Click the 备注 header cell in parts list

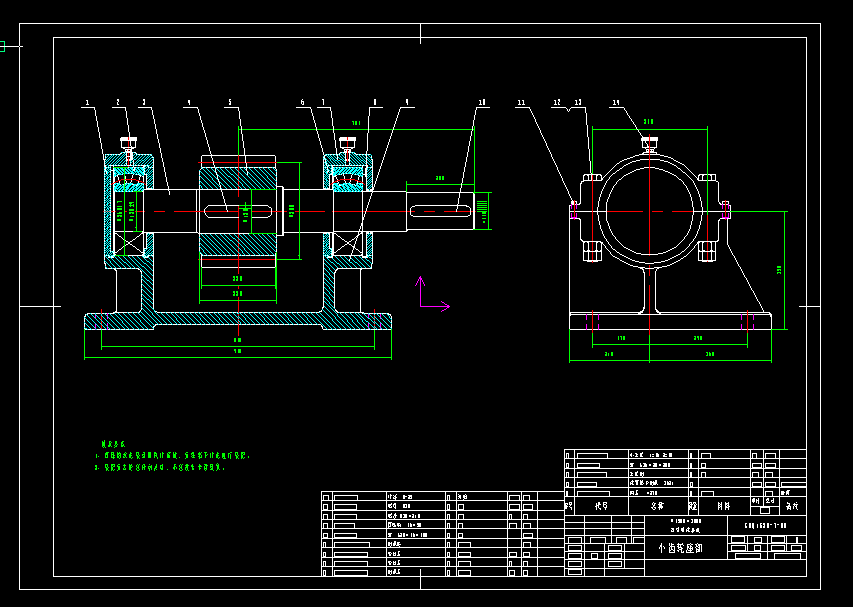point(792,506)
